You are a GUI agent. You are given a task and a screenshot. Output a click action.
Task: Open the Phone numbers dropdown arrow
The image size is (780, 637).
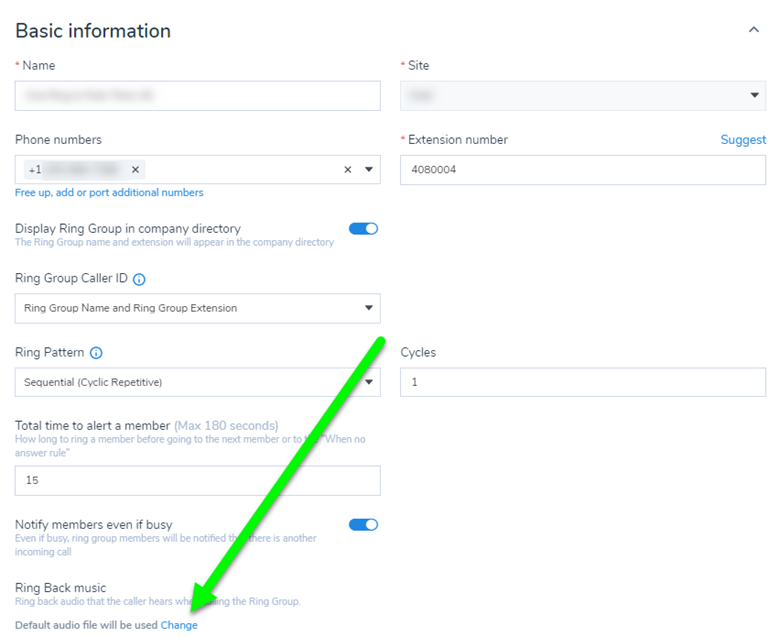click(x=368, y=170)
